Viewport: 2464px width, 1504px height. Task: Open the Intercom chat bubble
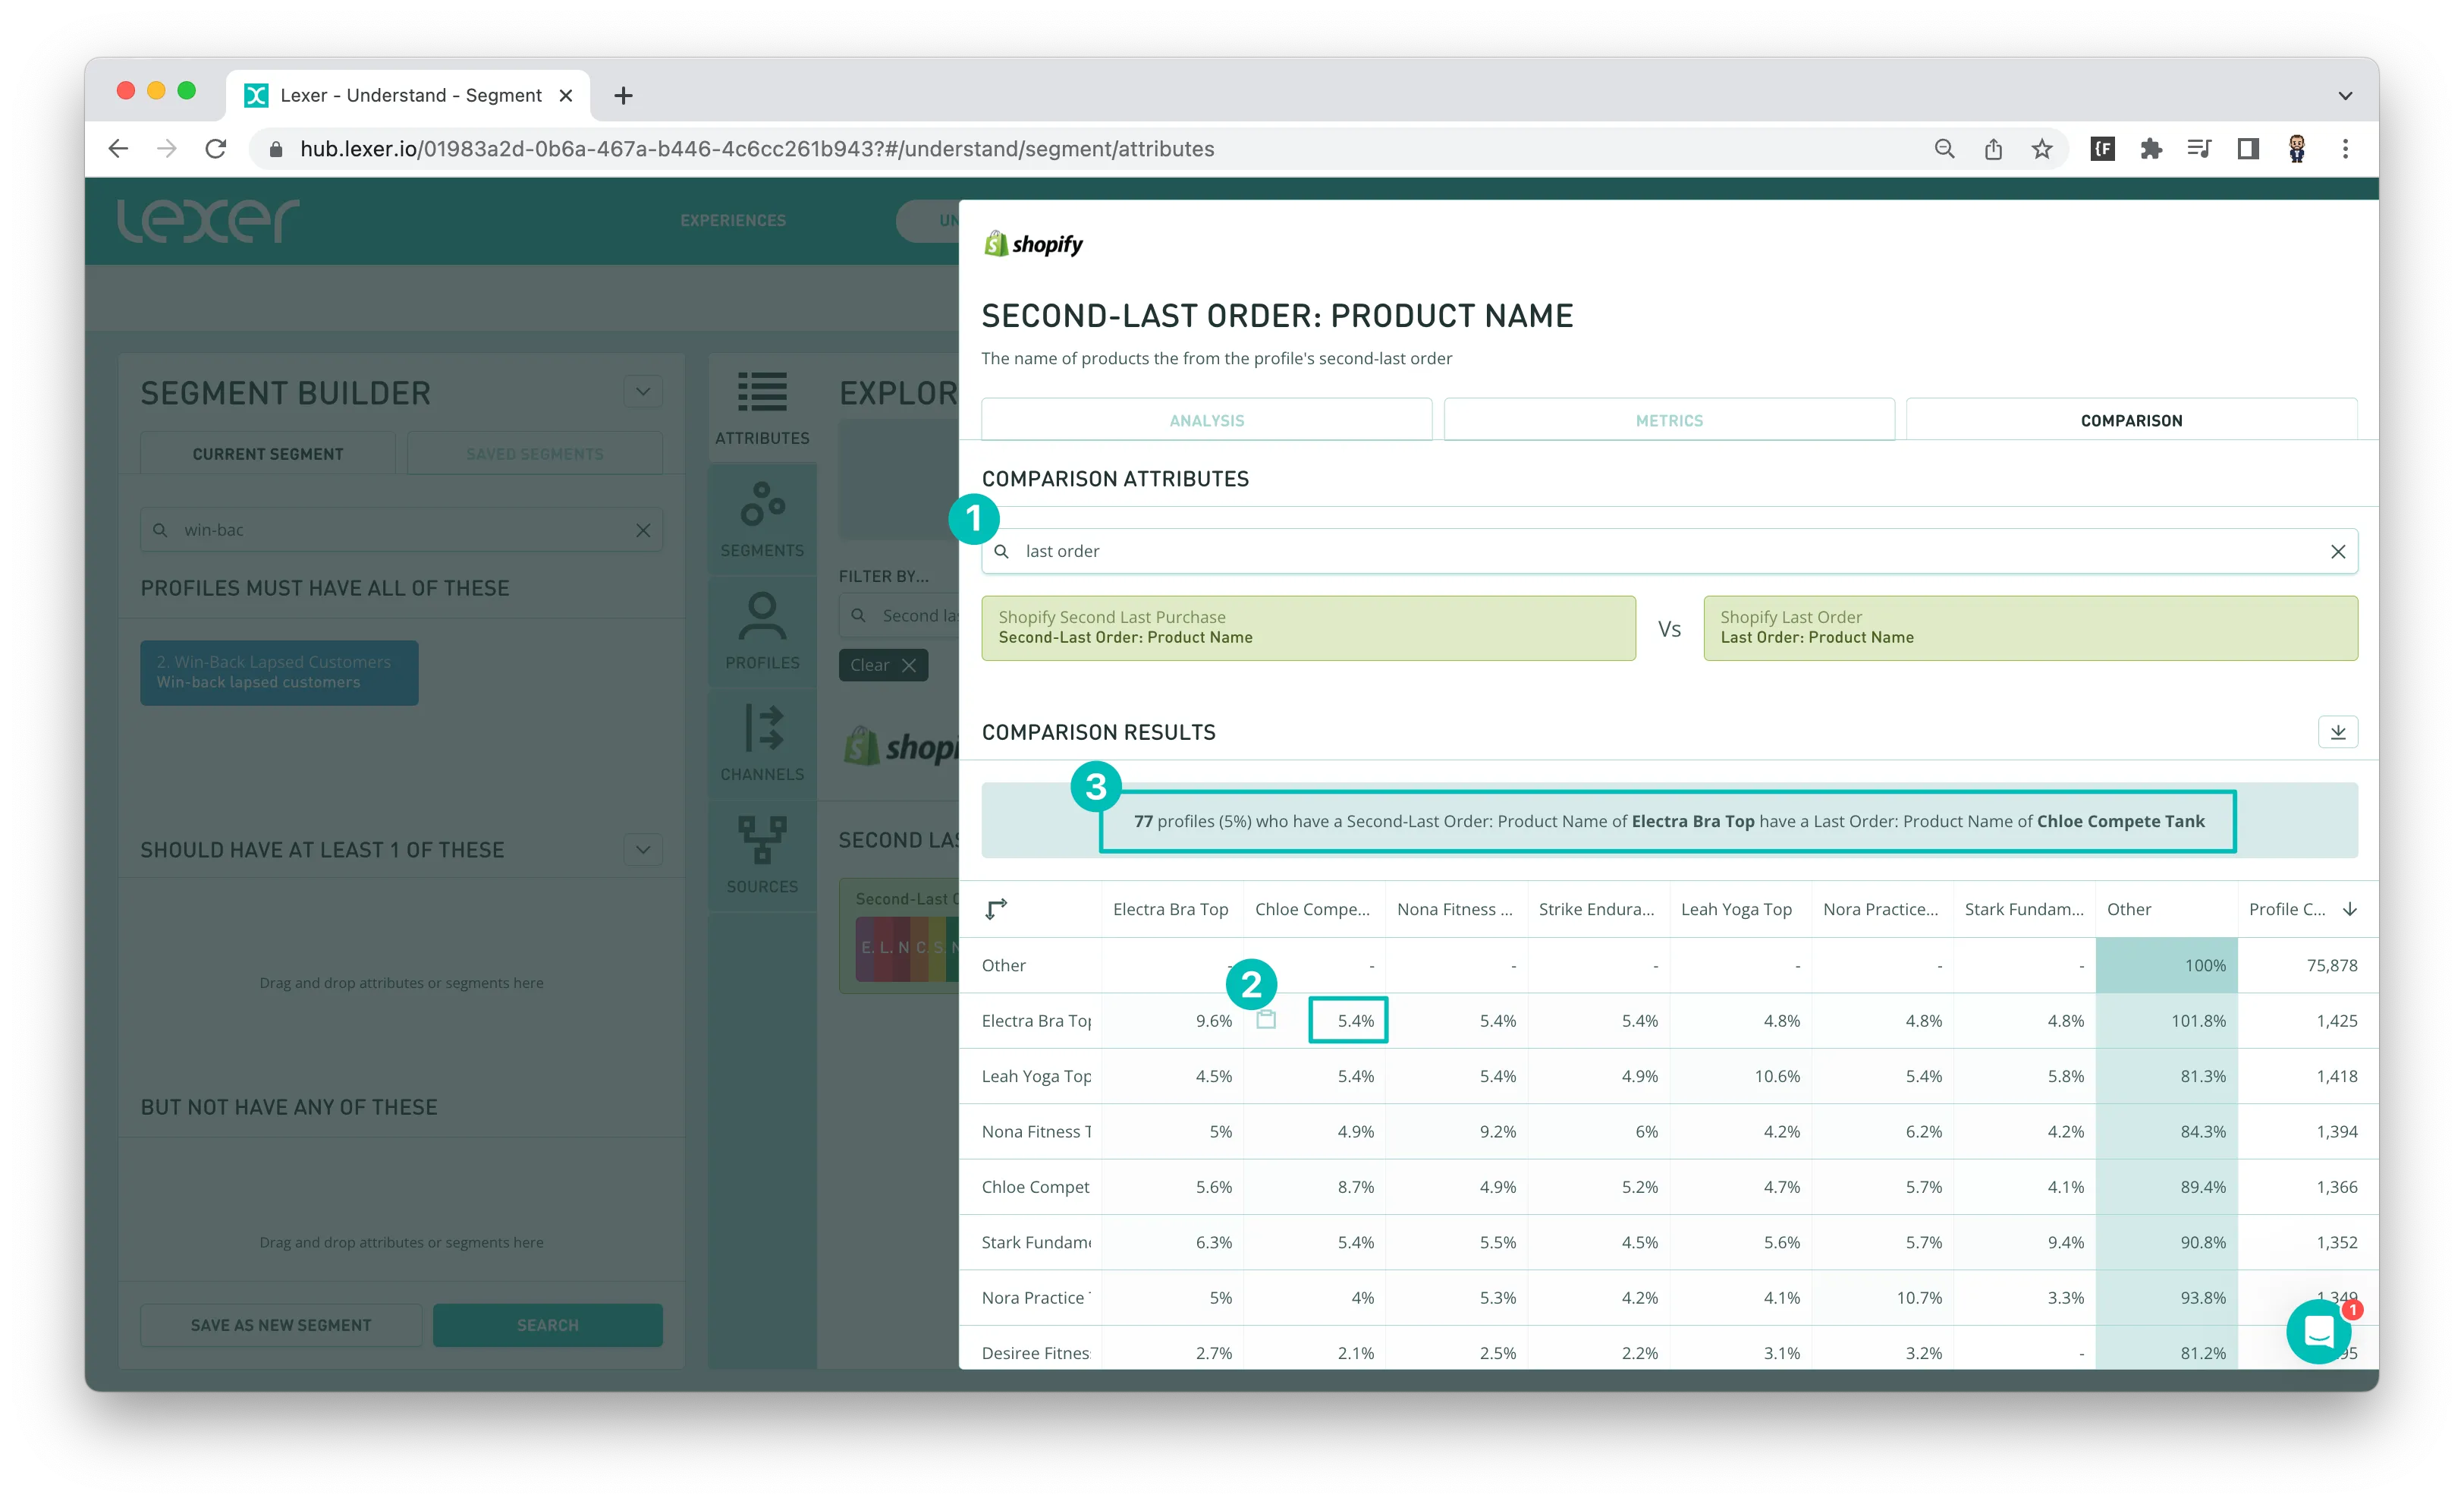tap(2318, 1331)
